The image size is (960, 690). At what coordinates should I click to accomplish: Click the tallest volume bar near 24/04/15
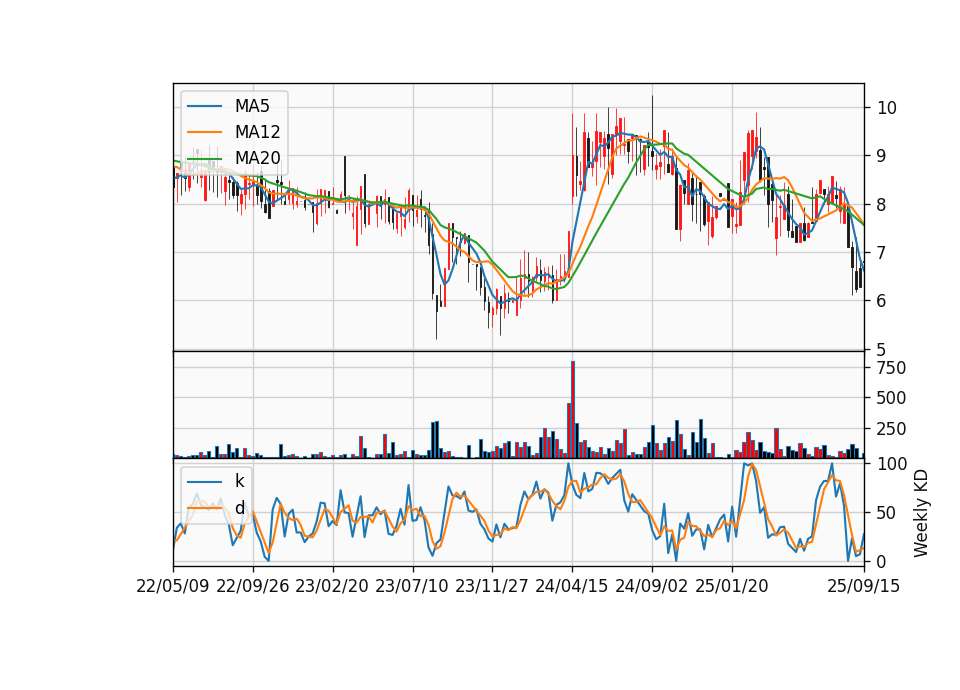point(573,410)
